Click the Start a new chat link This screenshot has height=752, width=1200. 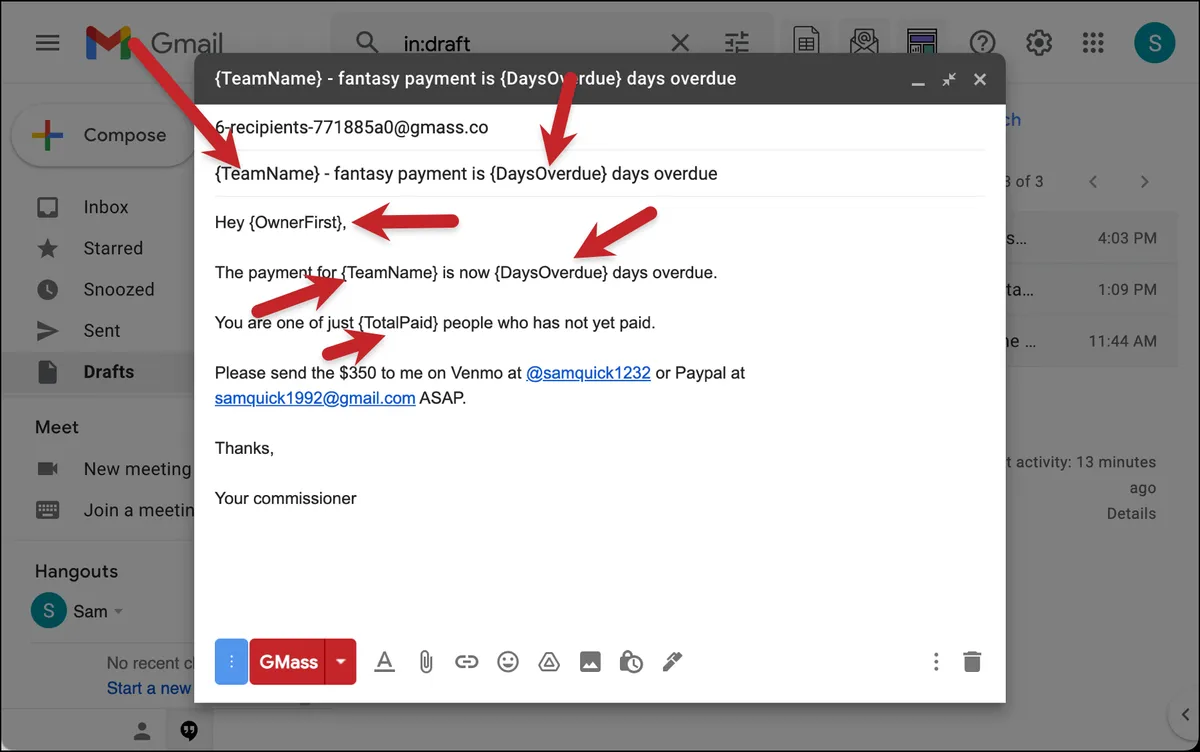(x=150, y=688)
